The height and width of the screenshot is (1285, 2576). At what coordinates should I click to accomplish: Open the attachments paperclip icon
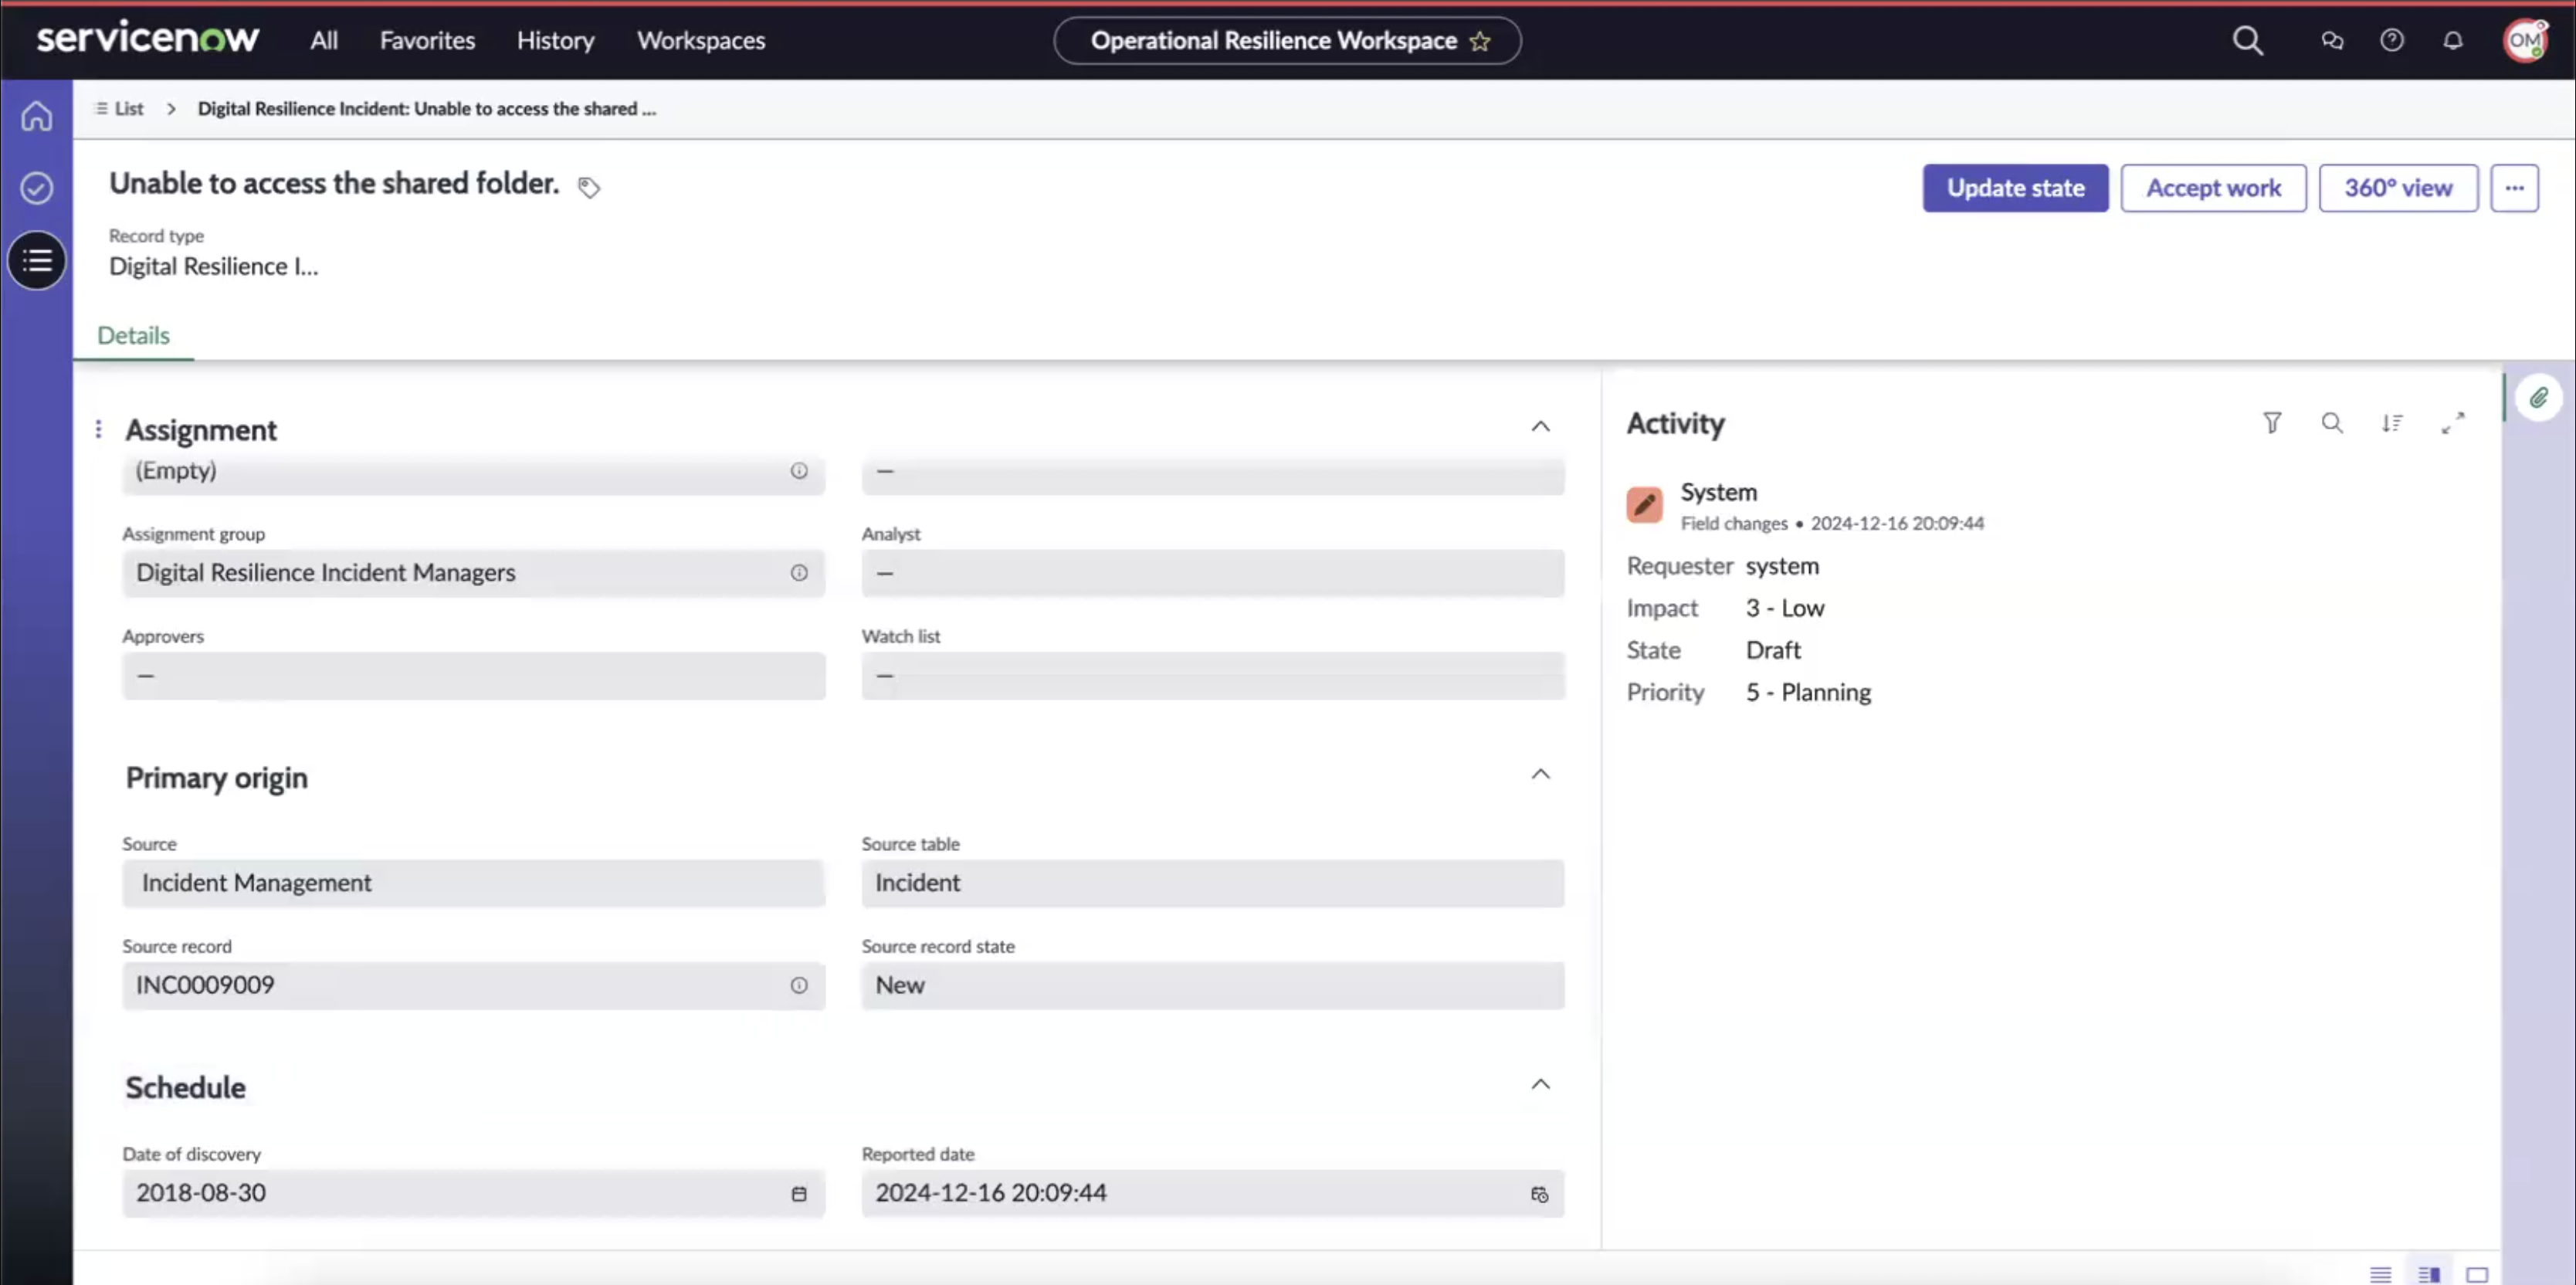pyautogui.click(x=2539, y=398)
